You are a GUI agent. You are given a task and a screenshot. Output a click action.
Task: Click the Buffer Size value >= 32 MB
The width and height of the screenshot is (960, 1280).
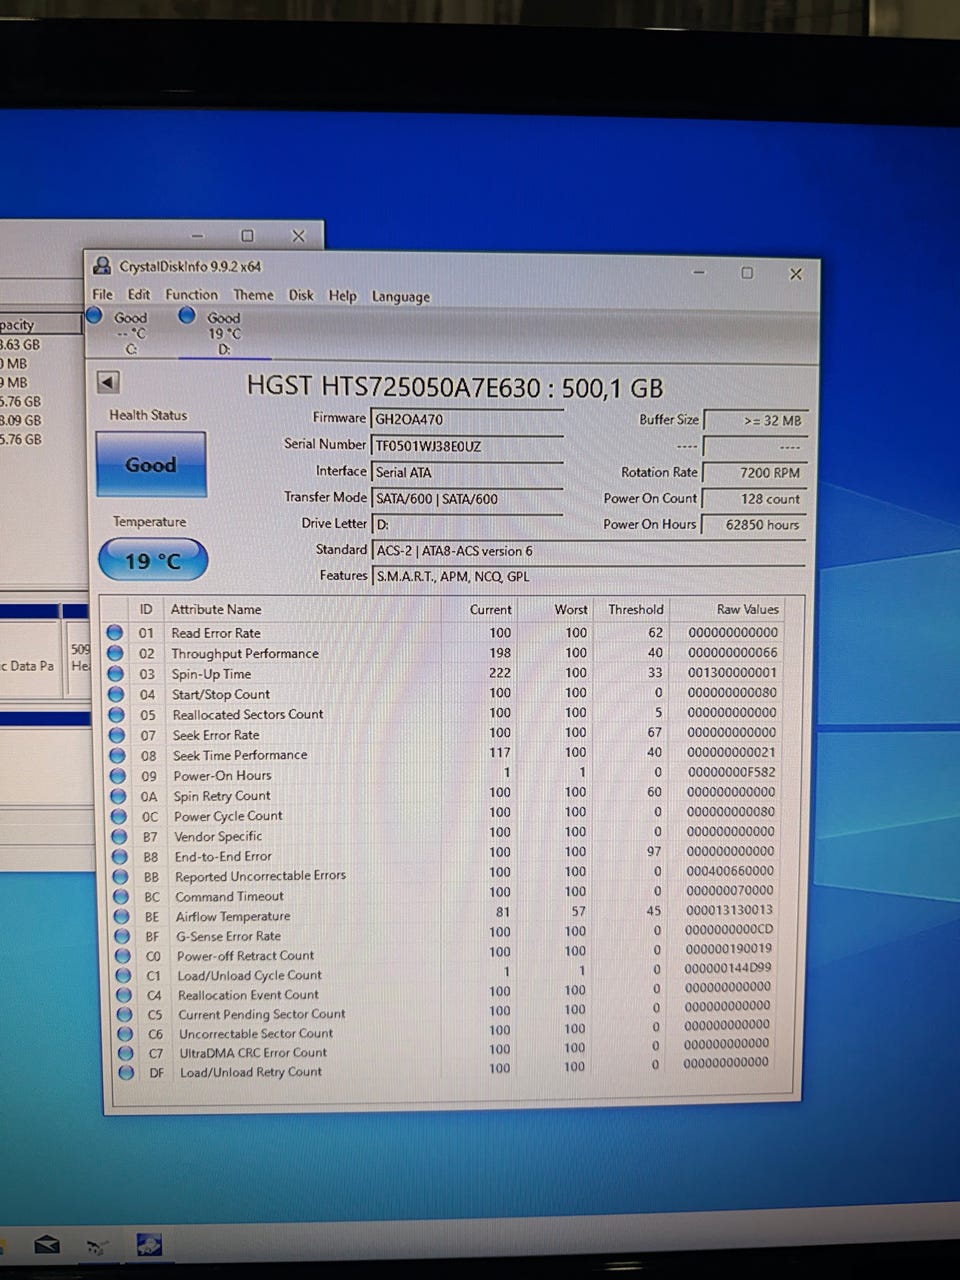(x=755, y=420)
